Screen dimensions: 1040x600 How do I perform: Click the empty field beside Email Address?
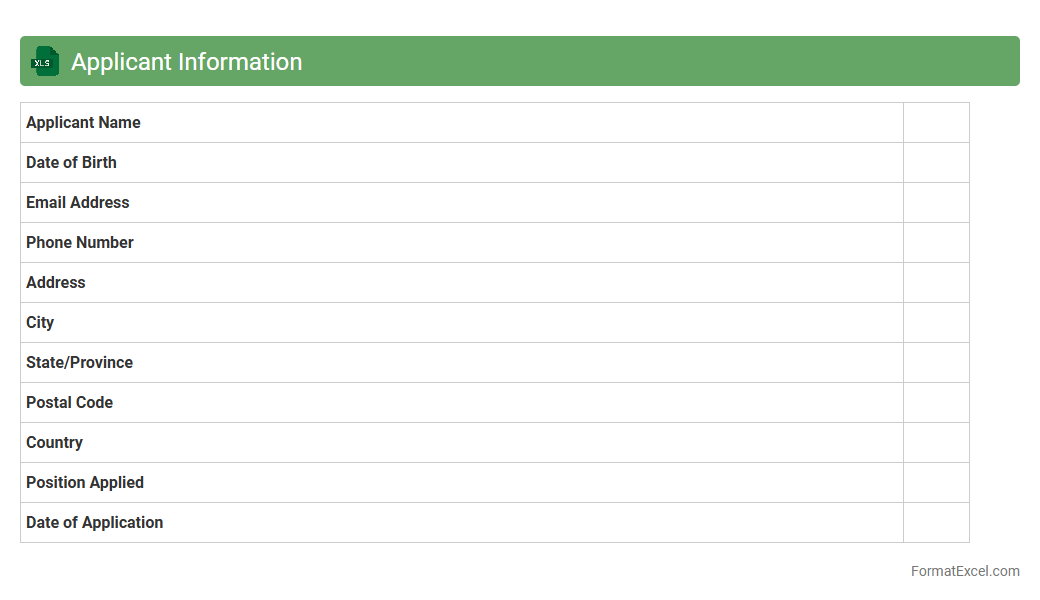pos(936,203)
